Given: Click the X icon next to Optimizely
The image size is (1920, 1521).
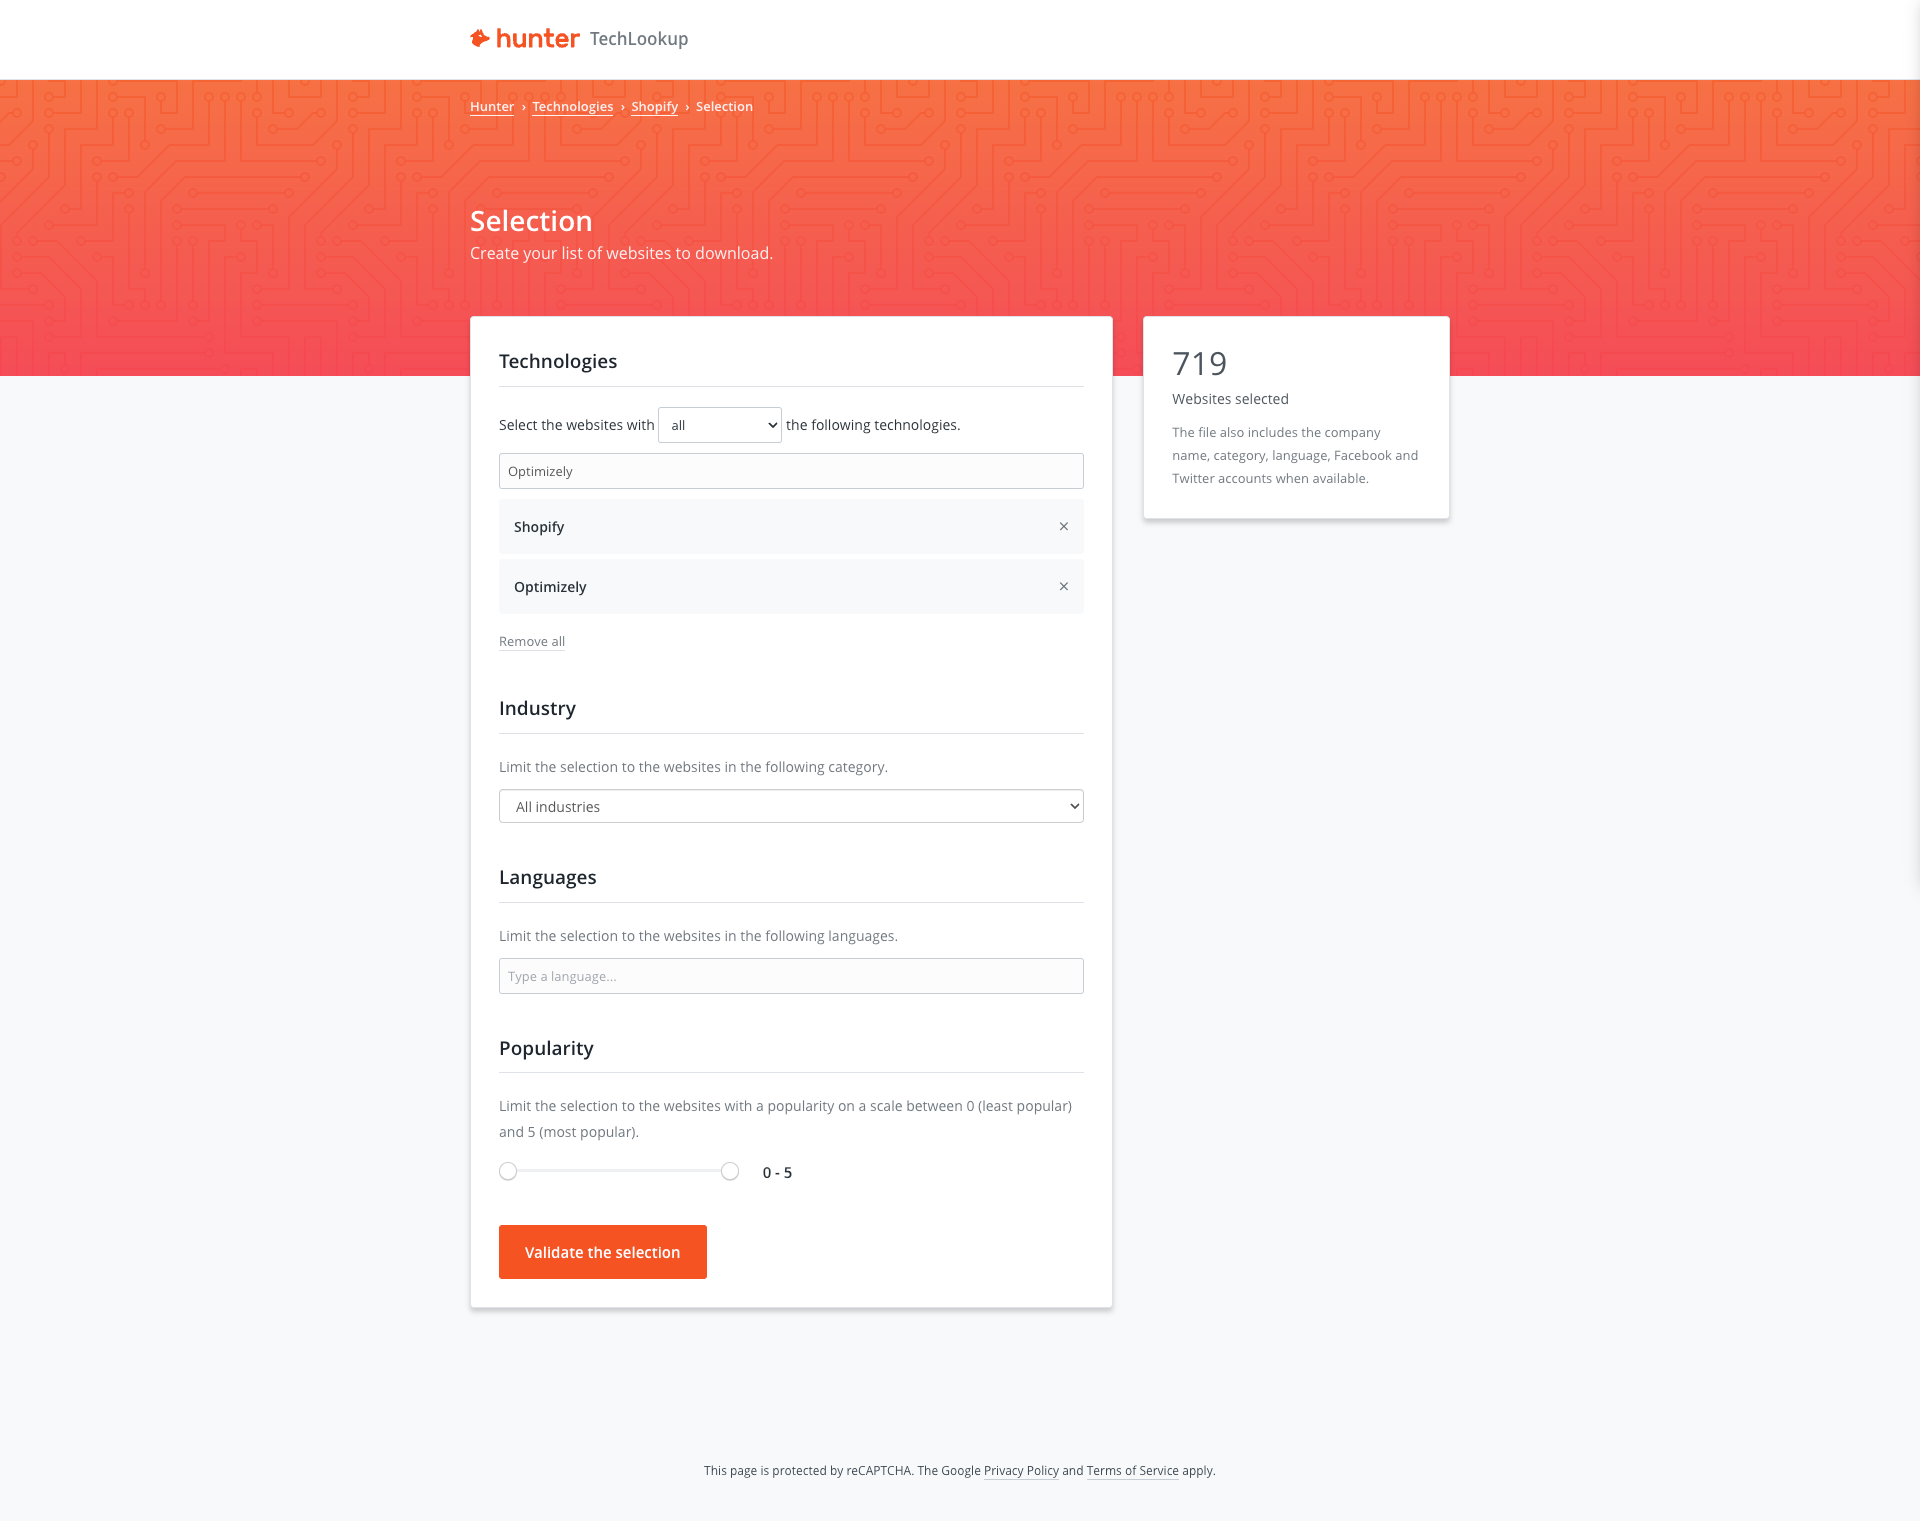Looking at the screenshot, I should (1063, 586).
